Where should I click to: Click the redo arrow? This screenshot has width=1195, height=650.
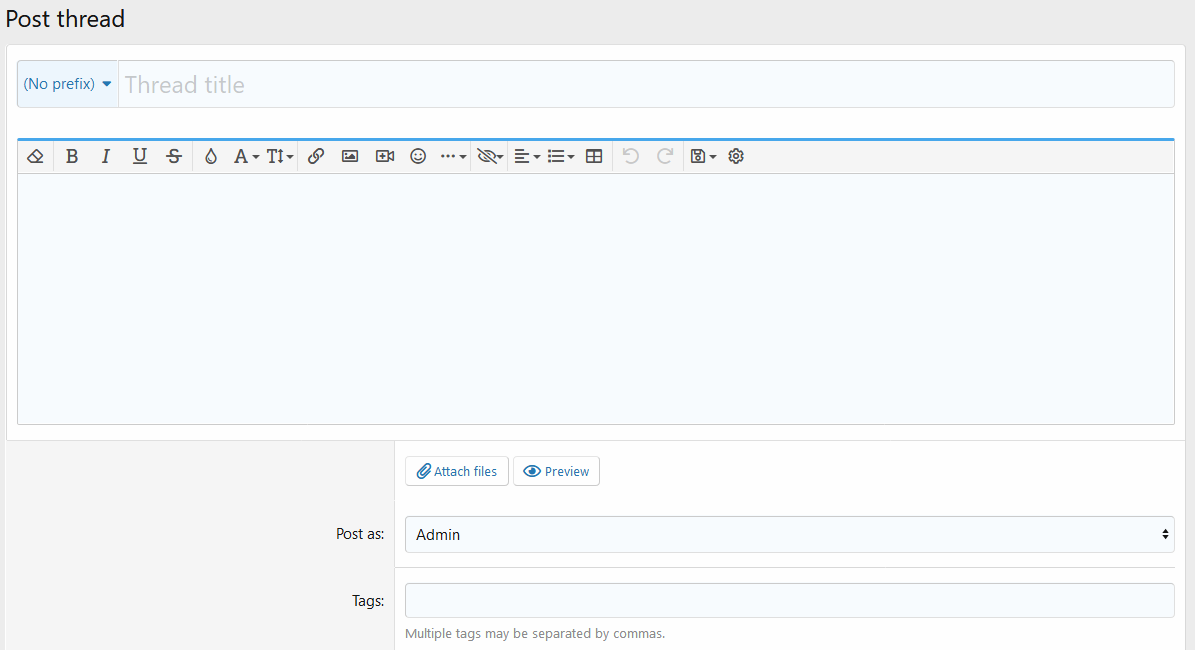[665, 156]
